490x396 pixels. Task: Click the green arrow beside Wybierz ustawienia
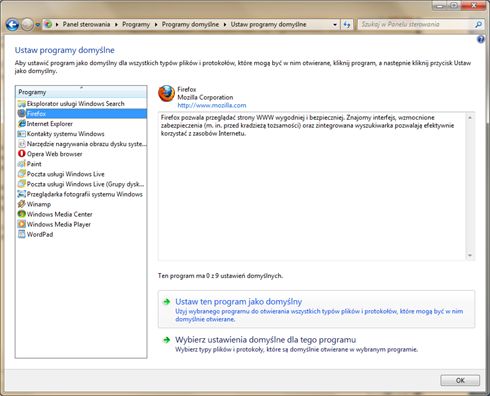click(x=166, y=340)
